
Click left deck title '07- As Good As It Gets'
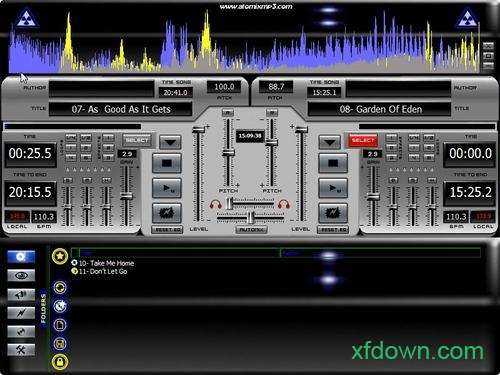[121, 109]
